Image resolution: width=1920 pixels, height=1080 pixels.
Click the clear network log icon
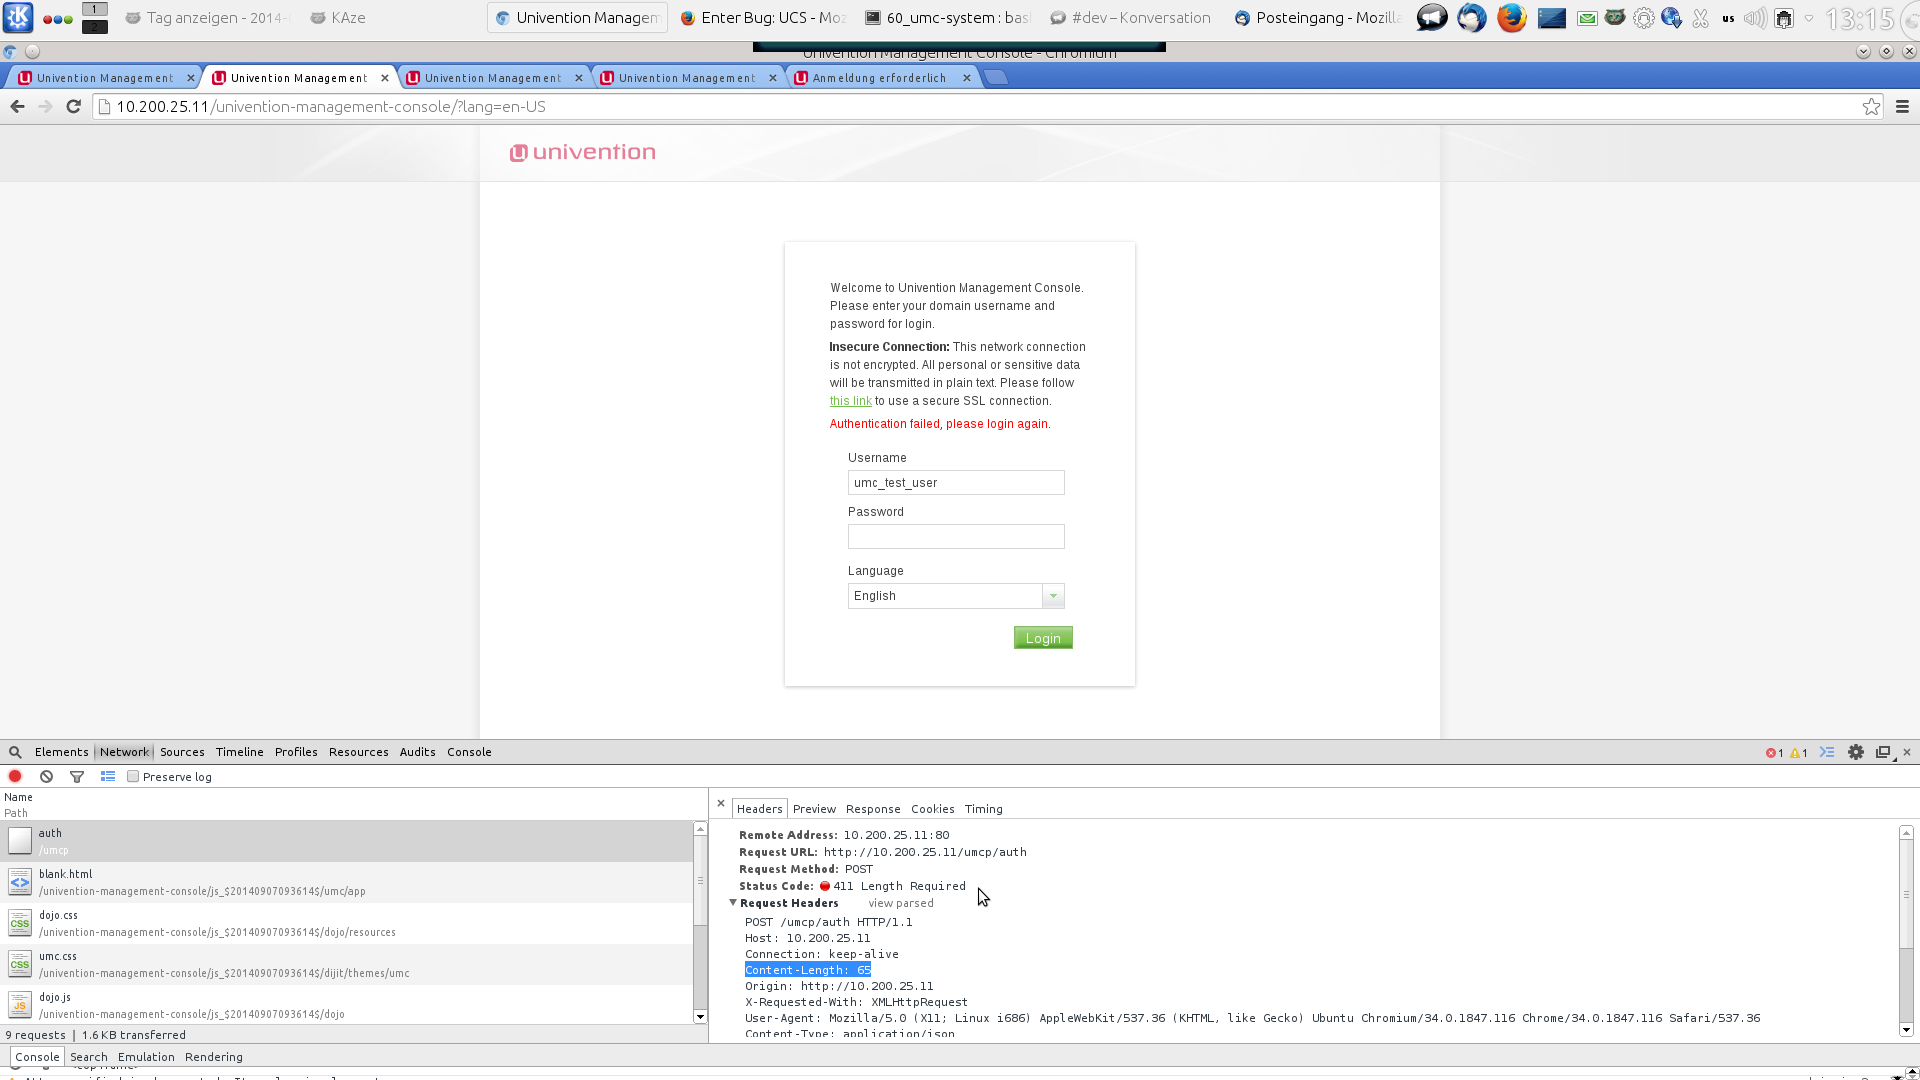click(46, 777)
